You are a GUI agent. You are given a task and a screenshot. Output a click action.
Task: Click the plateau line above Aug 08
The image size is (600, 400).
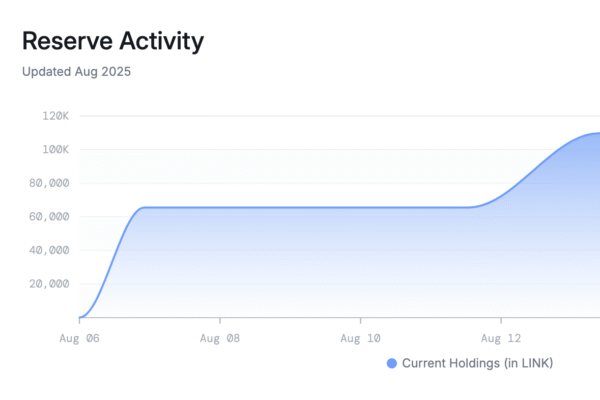(x=219, y=207)
